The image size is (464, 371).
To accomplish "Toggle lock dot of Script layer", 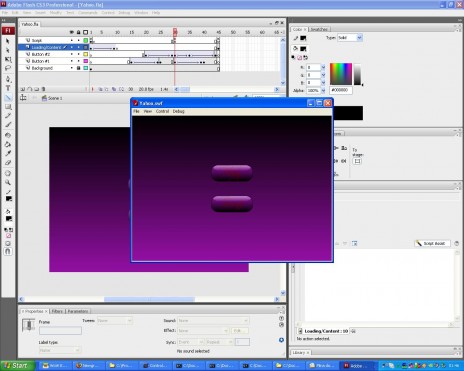I will [x=79, y=40].
